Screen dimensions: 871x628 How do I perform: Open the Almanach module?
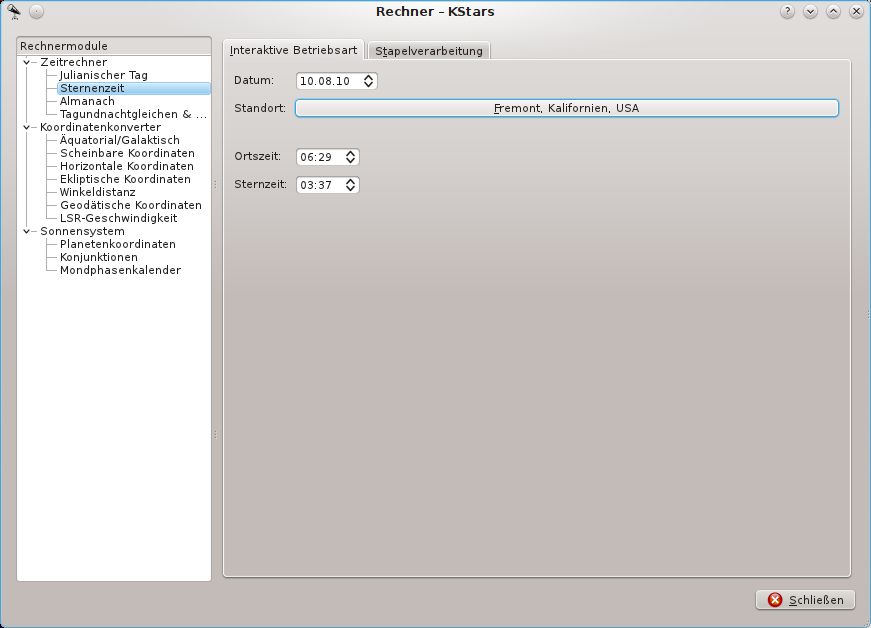tap(87, 101)
